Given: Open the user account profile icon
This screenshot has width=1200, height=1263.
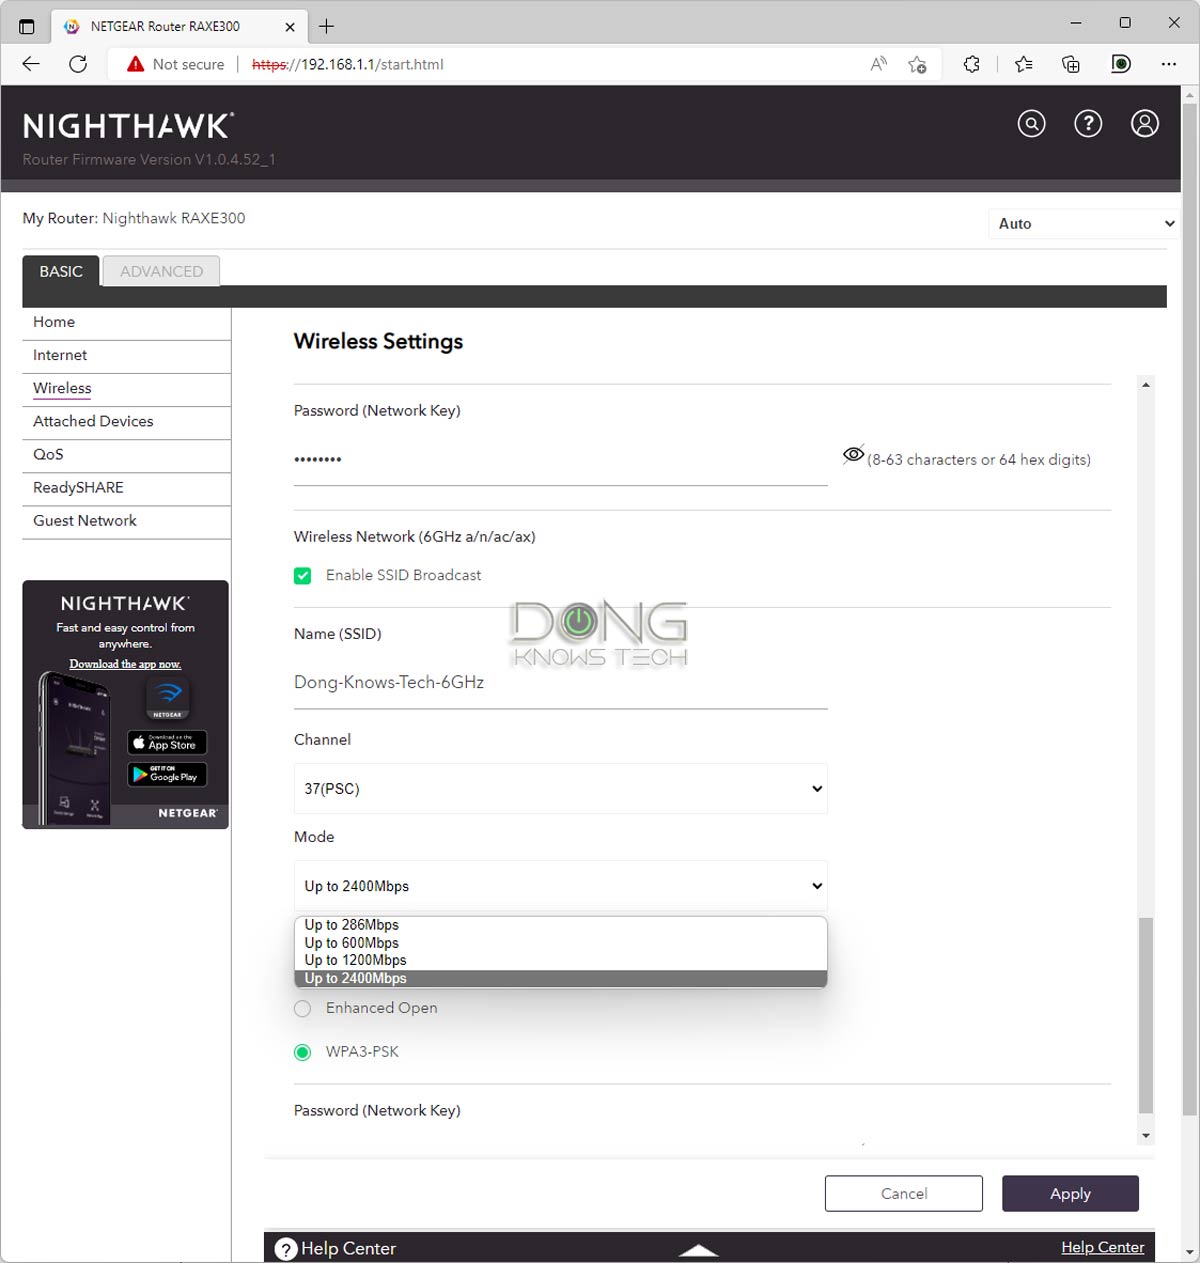Looking at the screenshot, I should point(1145,123).
